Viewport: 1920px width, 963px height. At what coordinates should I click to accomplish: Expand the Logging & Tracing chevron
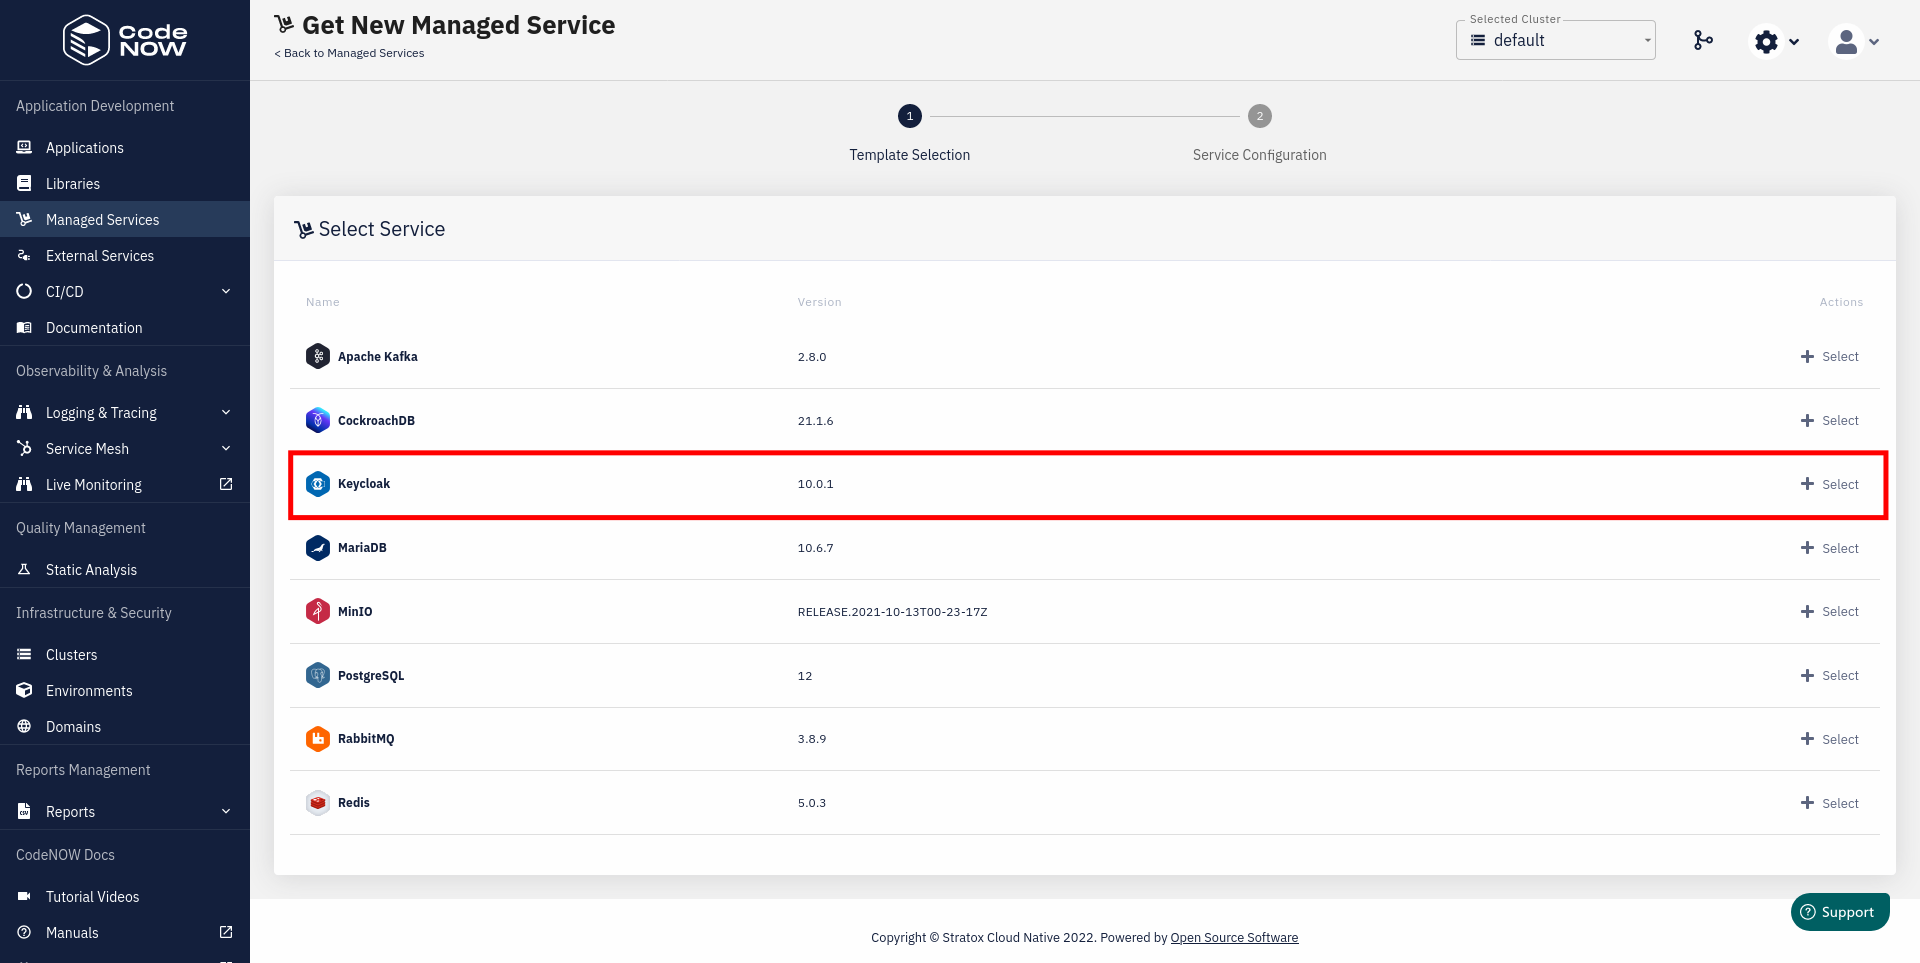(x=226, y=413)
